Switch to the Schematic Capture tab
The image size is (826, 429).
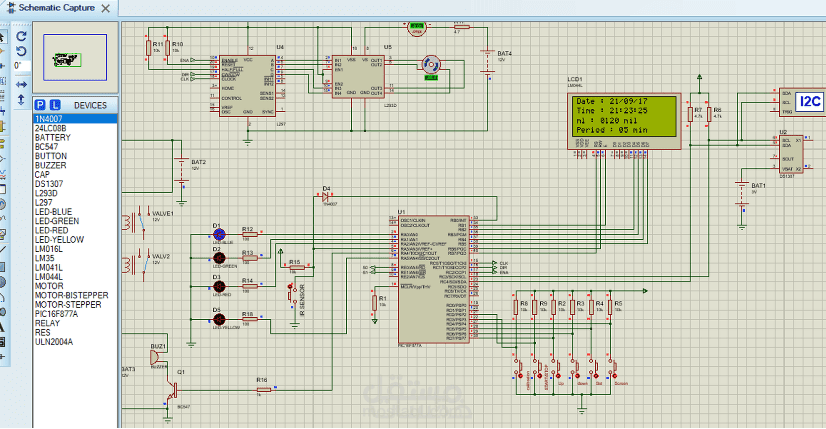coord(57,8)
